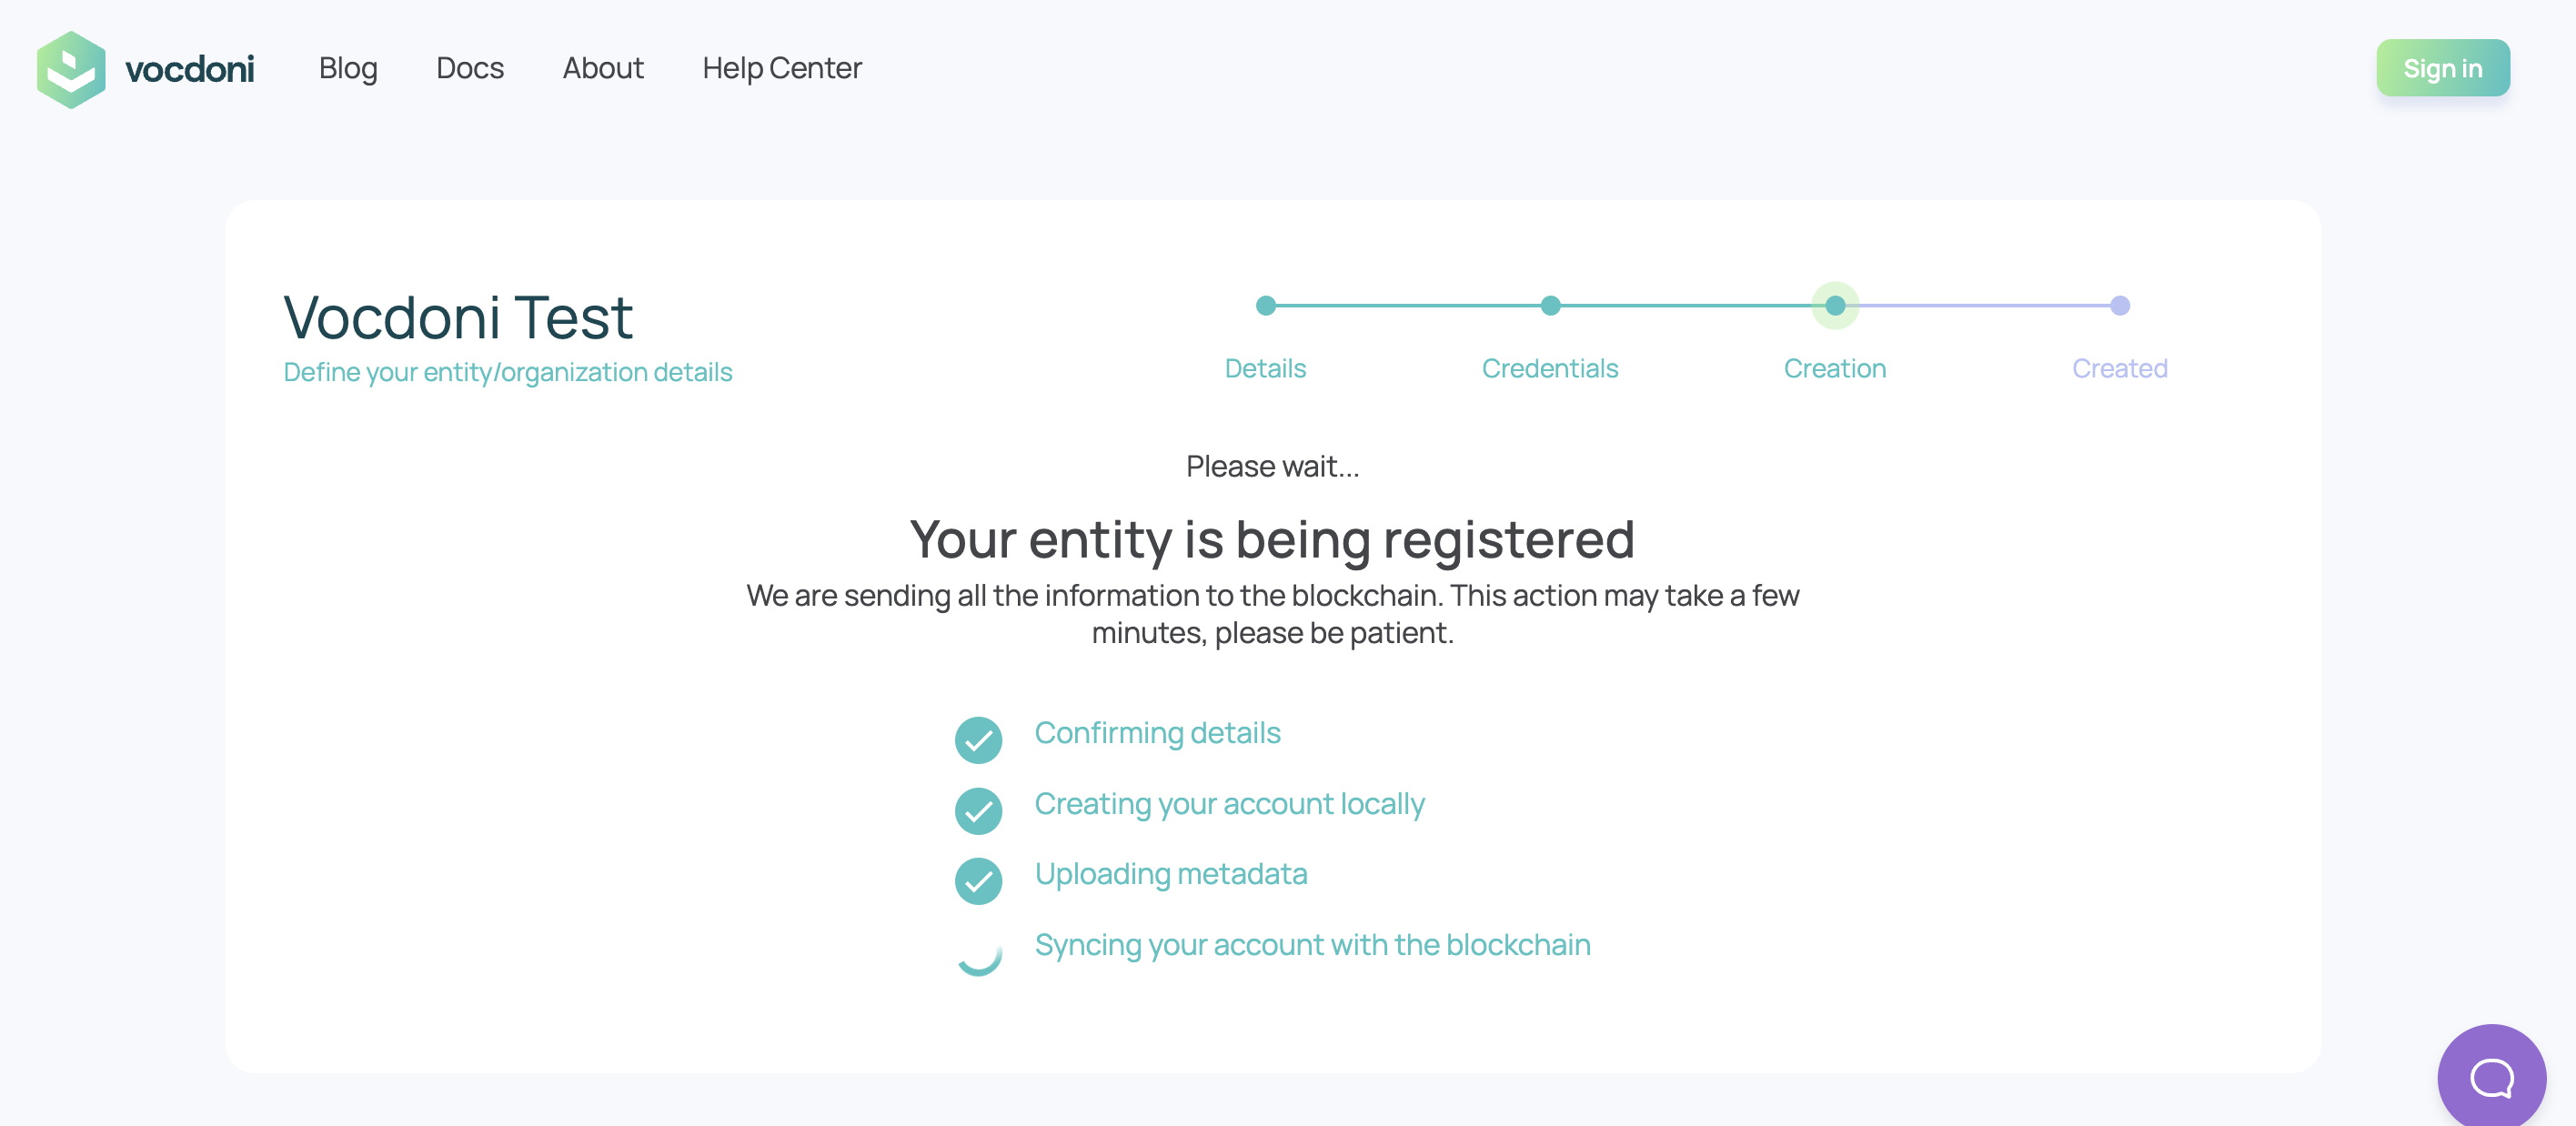Select the Details step label
The height and width of the screenshot is (1126, 2576).
click(x=1265, y=369)
